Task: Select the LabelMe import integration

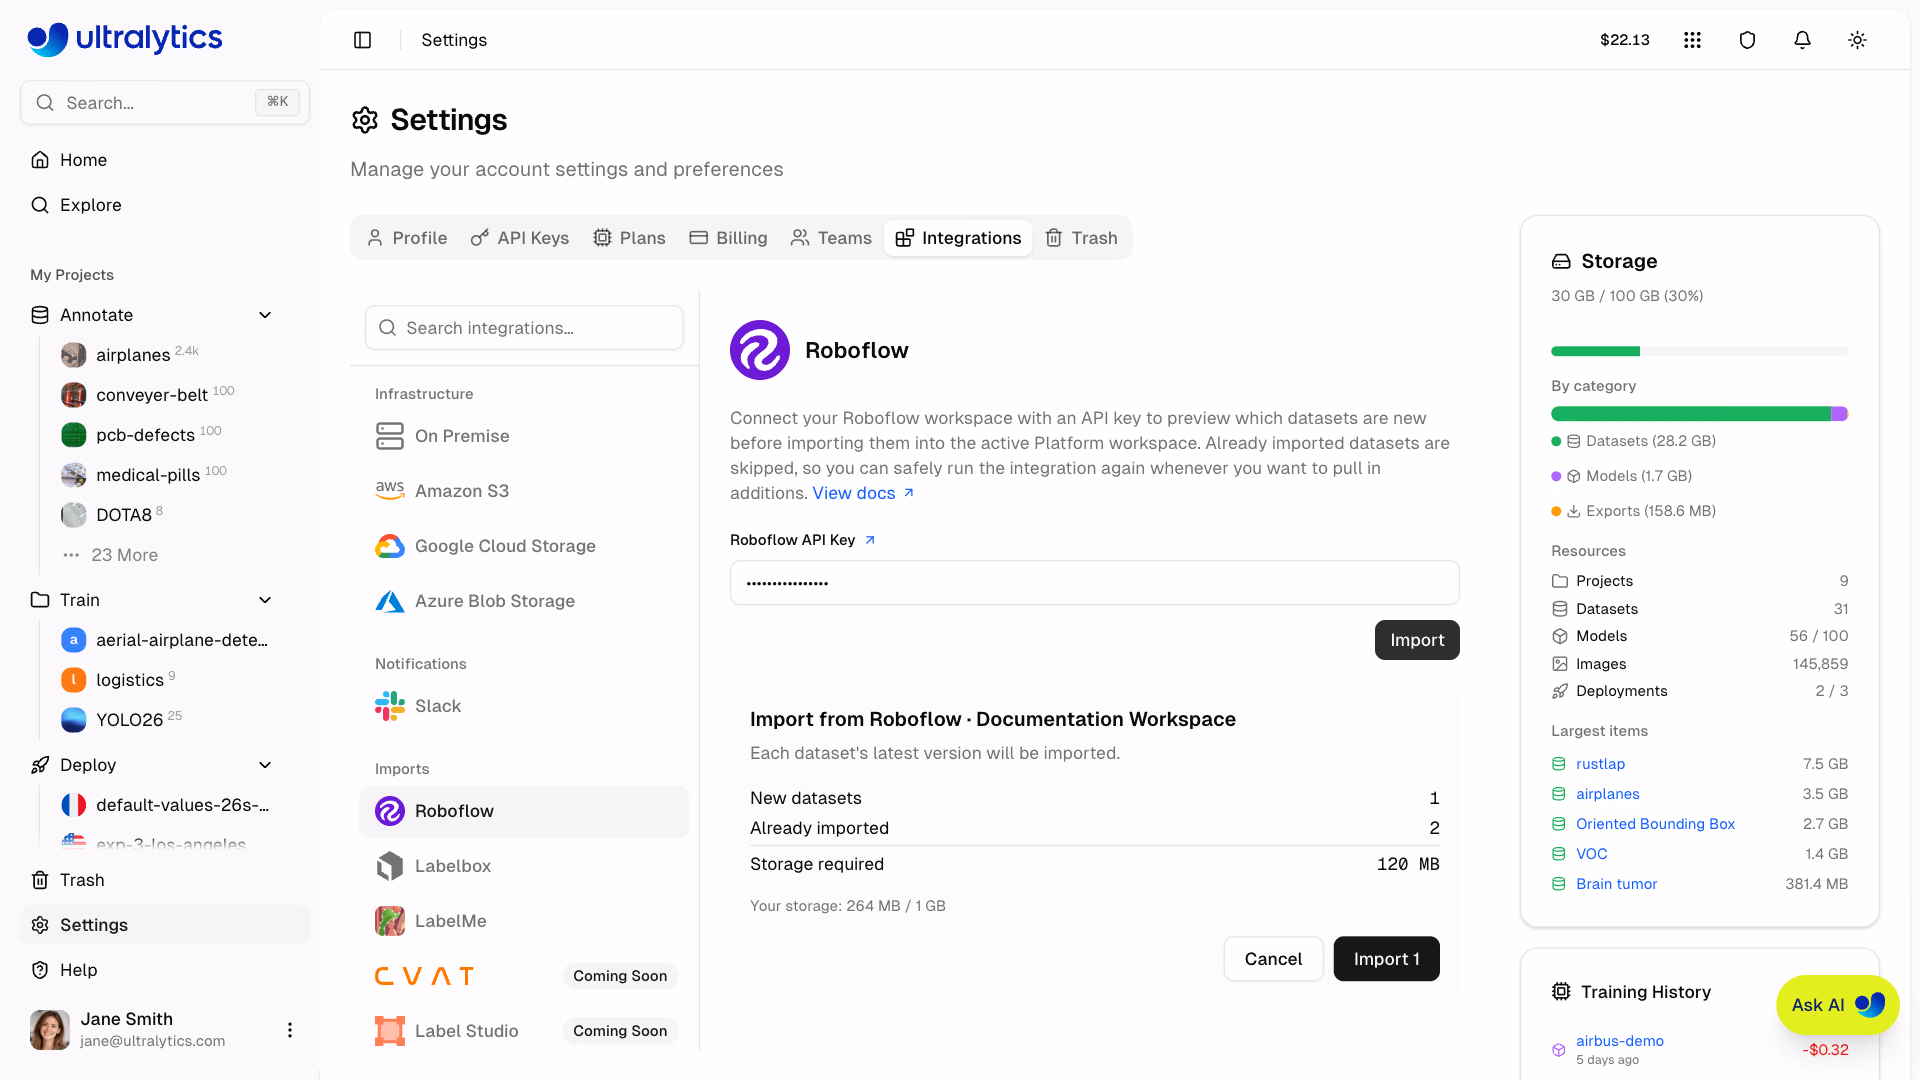Action: [524, 921]
